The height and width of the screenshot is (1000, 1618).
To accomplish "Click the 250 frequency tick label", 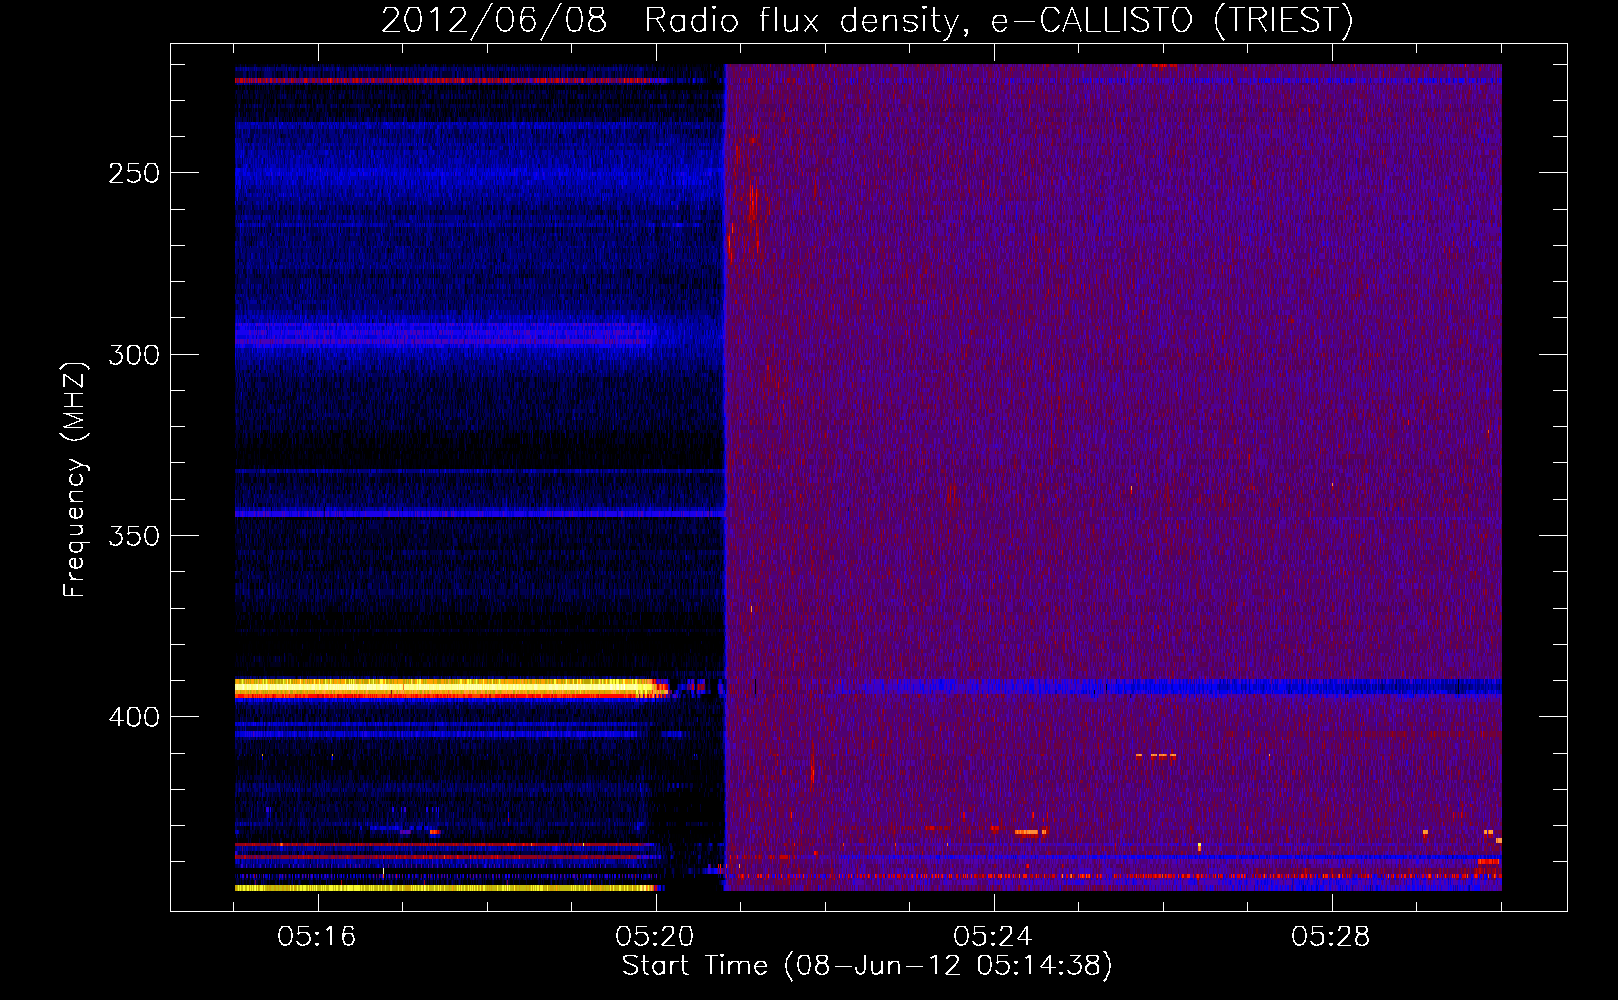I will pyautogui.click(x=134, y=173).
